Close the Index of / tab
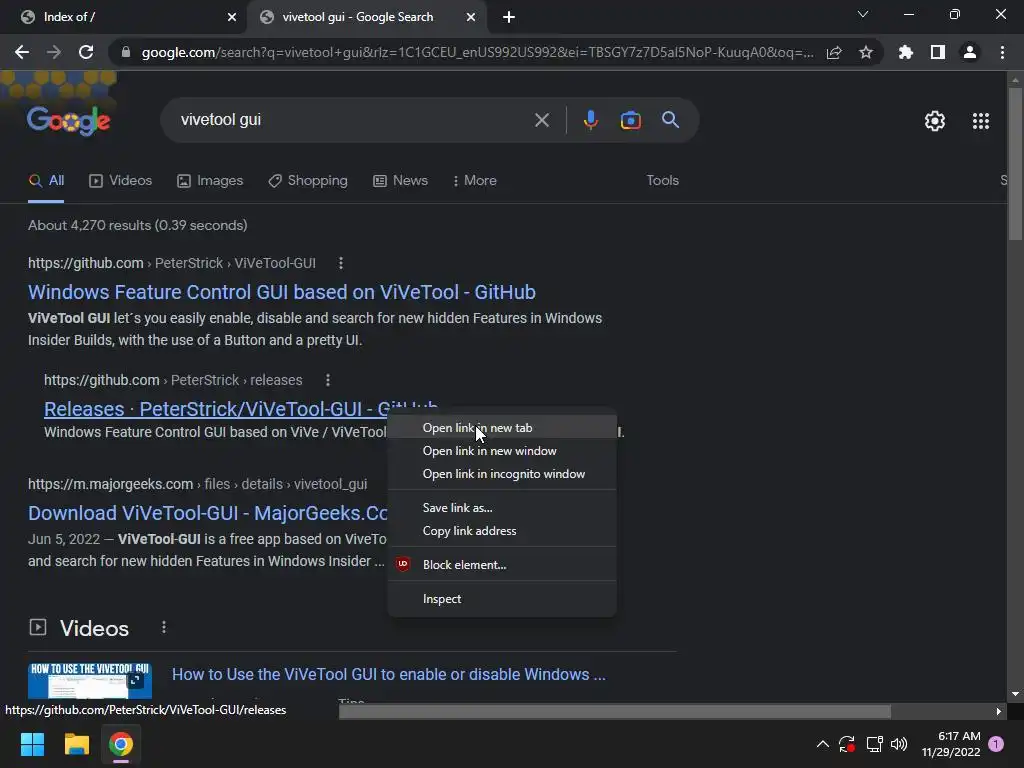 (x=231, y=17)
